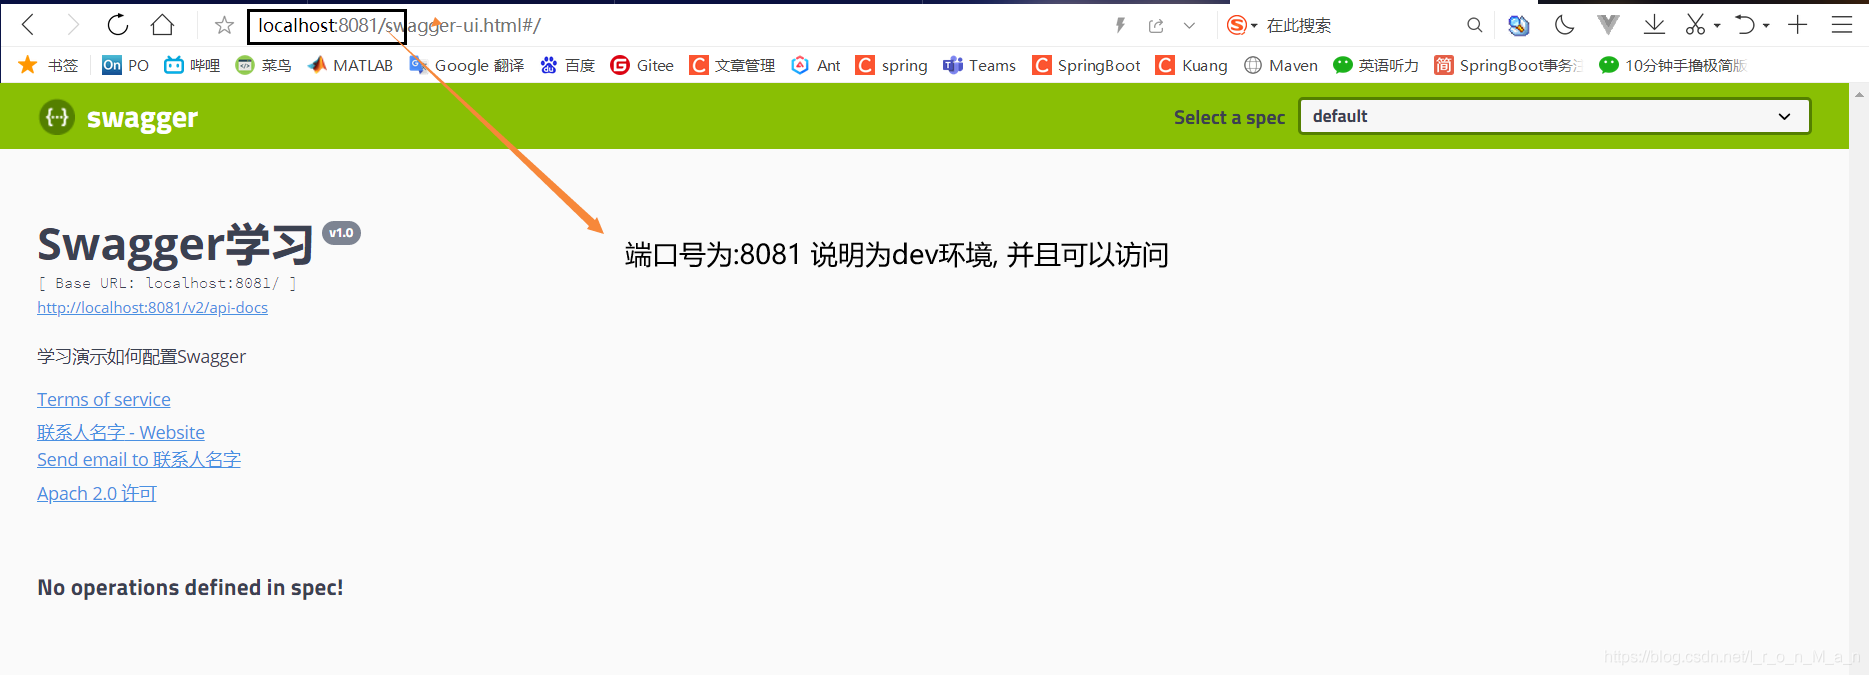Click the magnifier search icon
The width and height of the screenshot is (1869, 675).
pyautogui.click(x=1475, y=25)
